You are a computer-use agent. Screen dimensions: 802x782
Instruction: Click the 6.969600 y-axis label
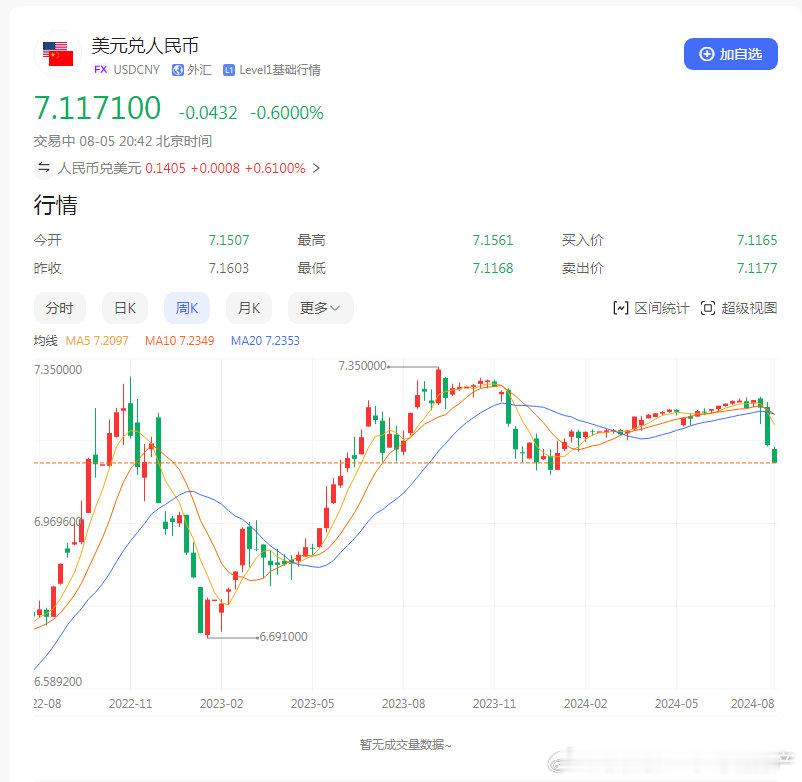[58, 521]
